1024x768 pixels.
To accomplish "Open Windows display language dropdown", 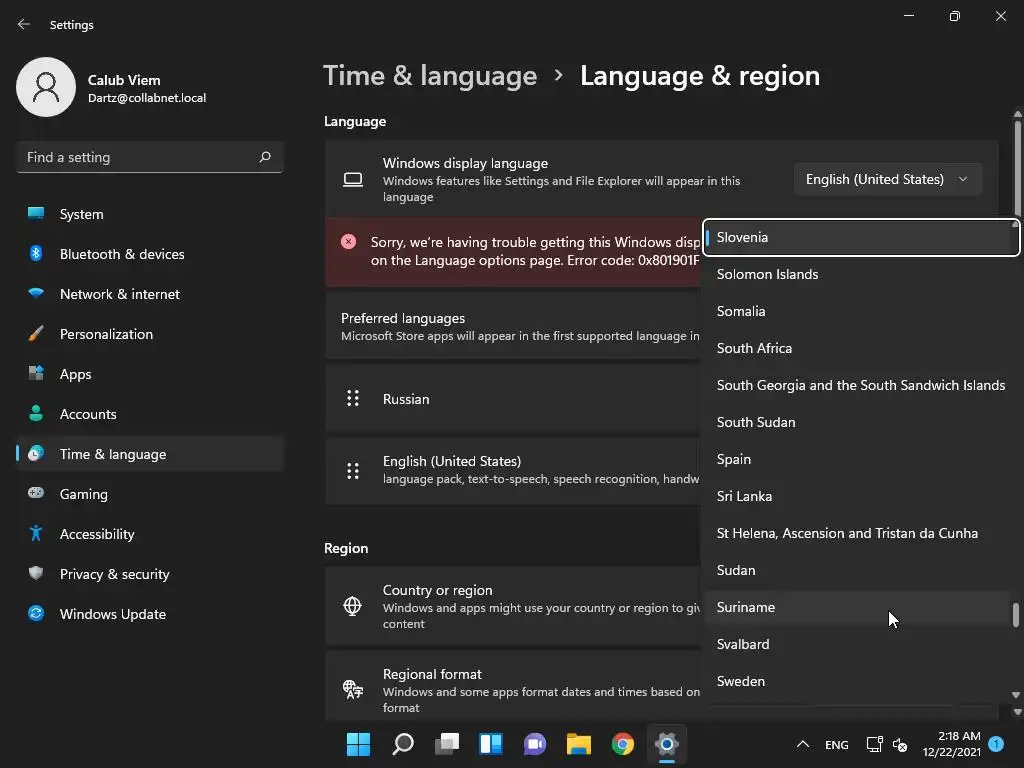I will (888, 179).
